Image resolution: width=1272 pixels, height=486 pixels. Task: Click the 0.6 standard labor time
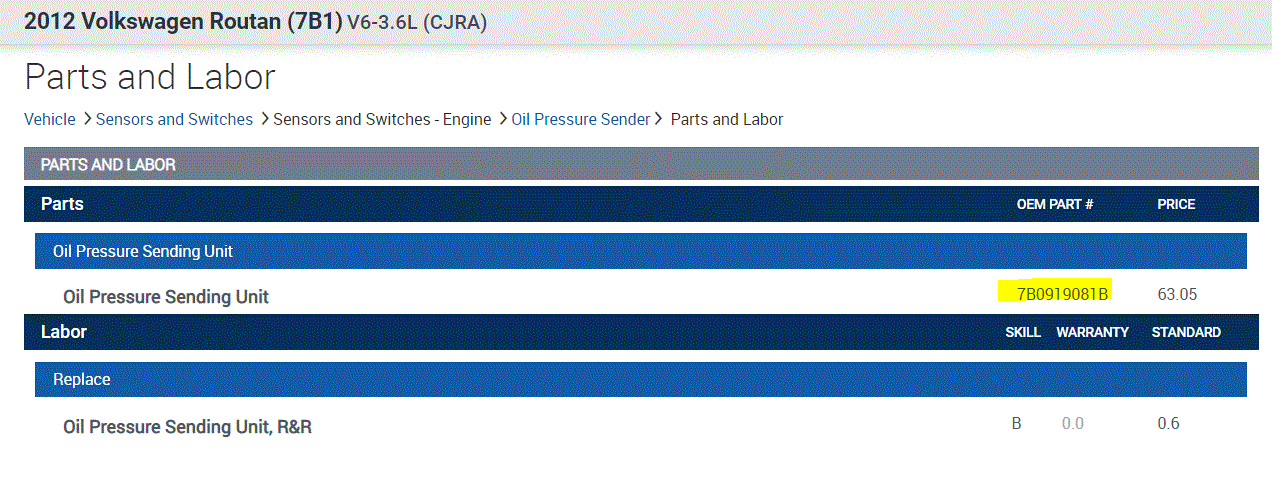click(1168, 424)
